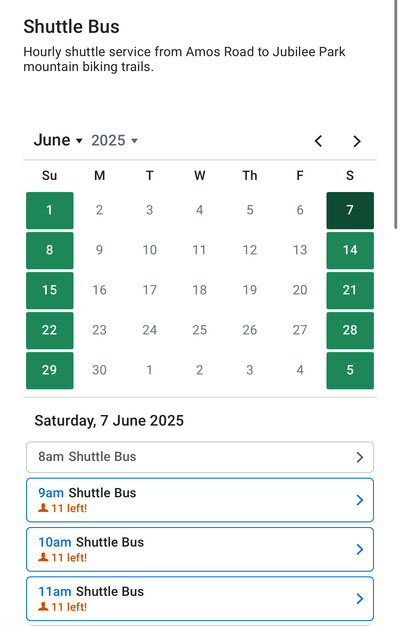This screenshot has height=626, width=400.
Task: Click chevron on 8am Shuttle Bus
Action: (x=360, y=457)
